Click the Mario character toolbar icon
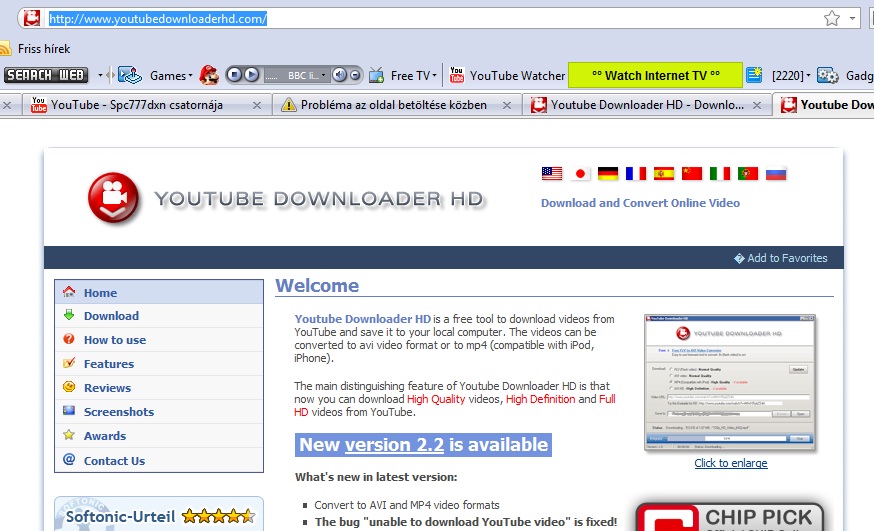Screen dimensions: 874x531 pos(209,75)
